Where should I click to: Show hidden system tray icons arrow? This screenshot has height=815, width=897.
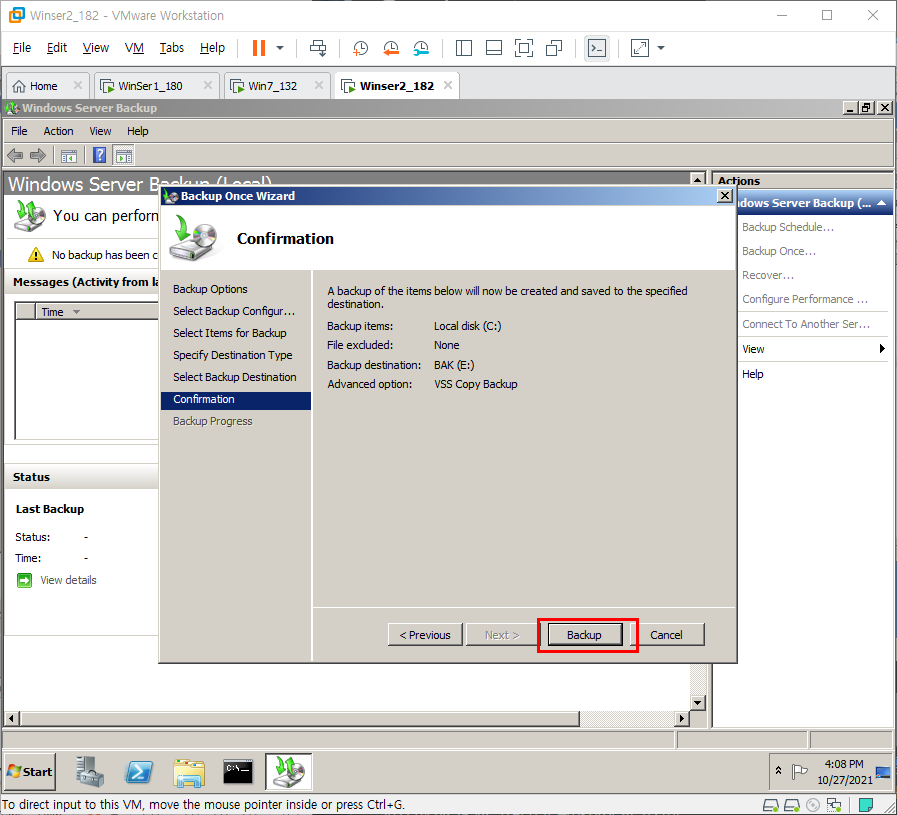click(778, 771)
